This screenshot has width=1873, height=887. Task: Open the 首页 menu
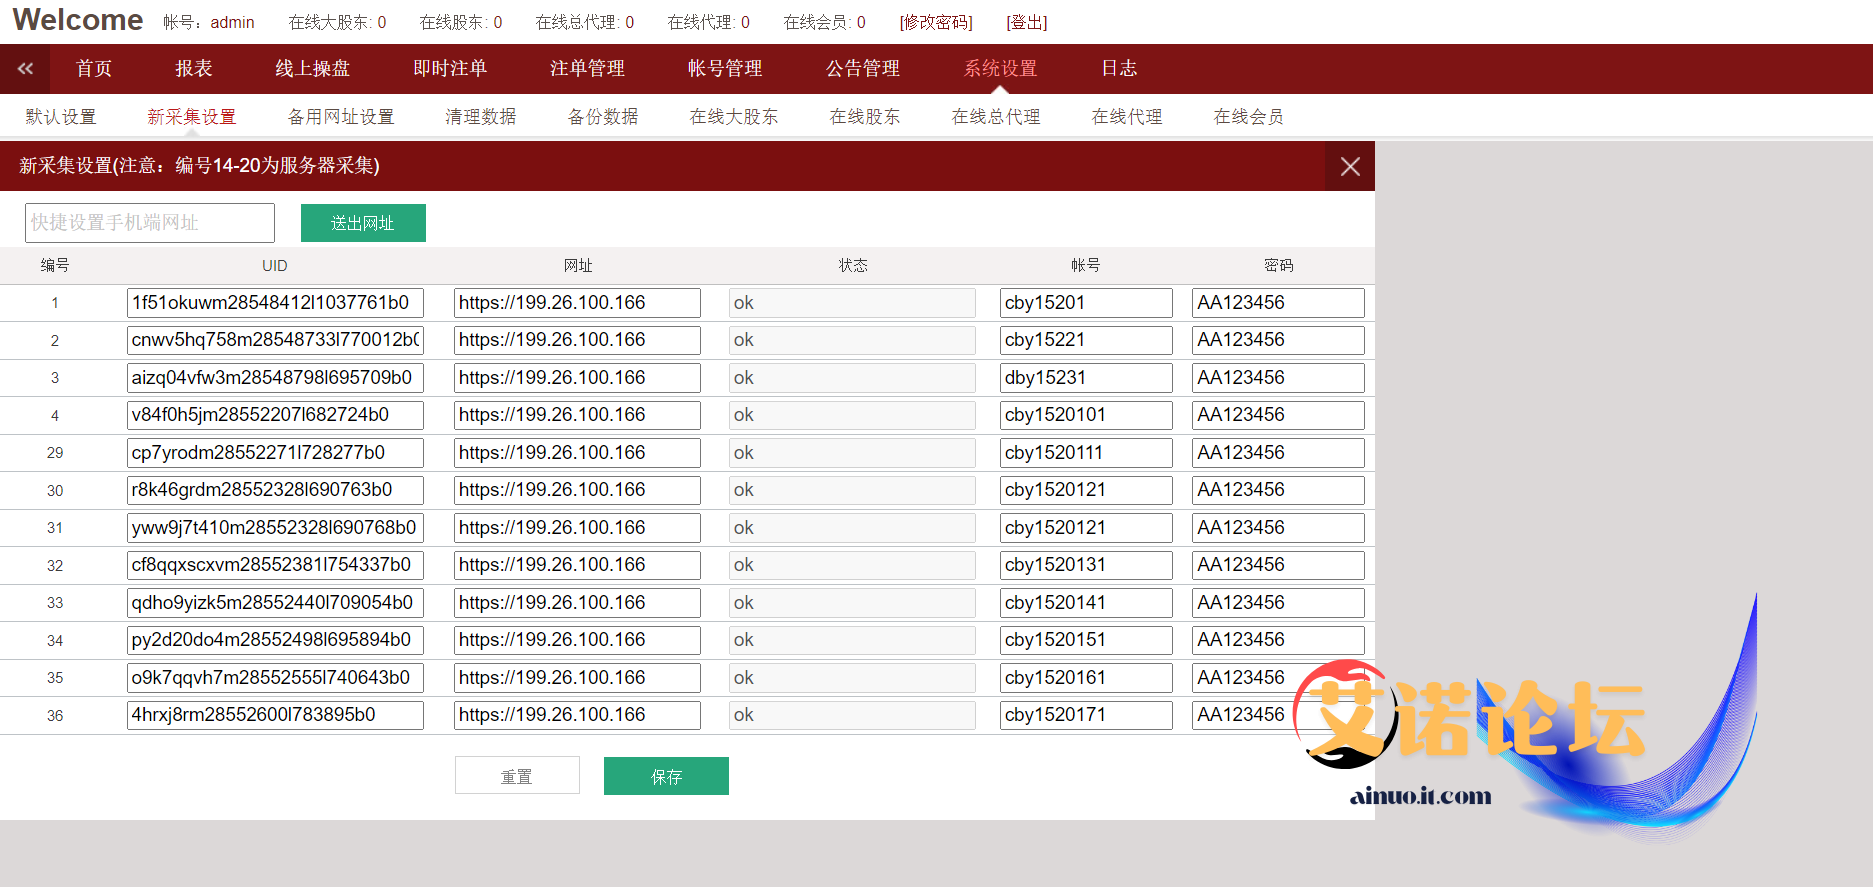tap(94, 68)
